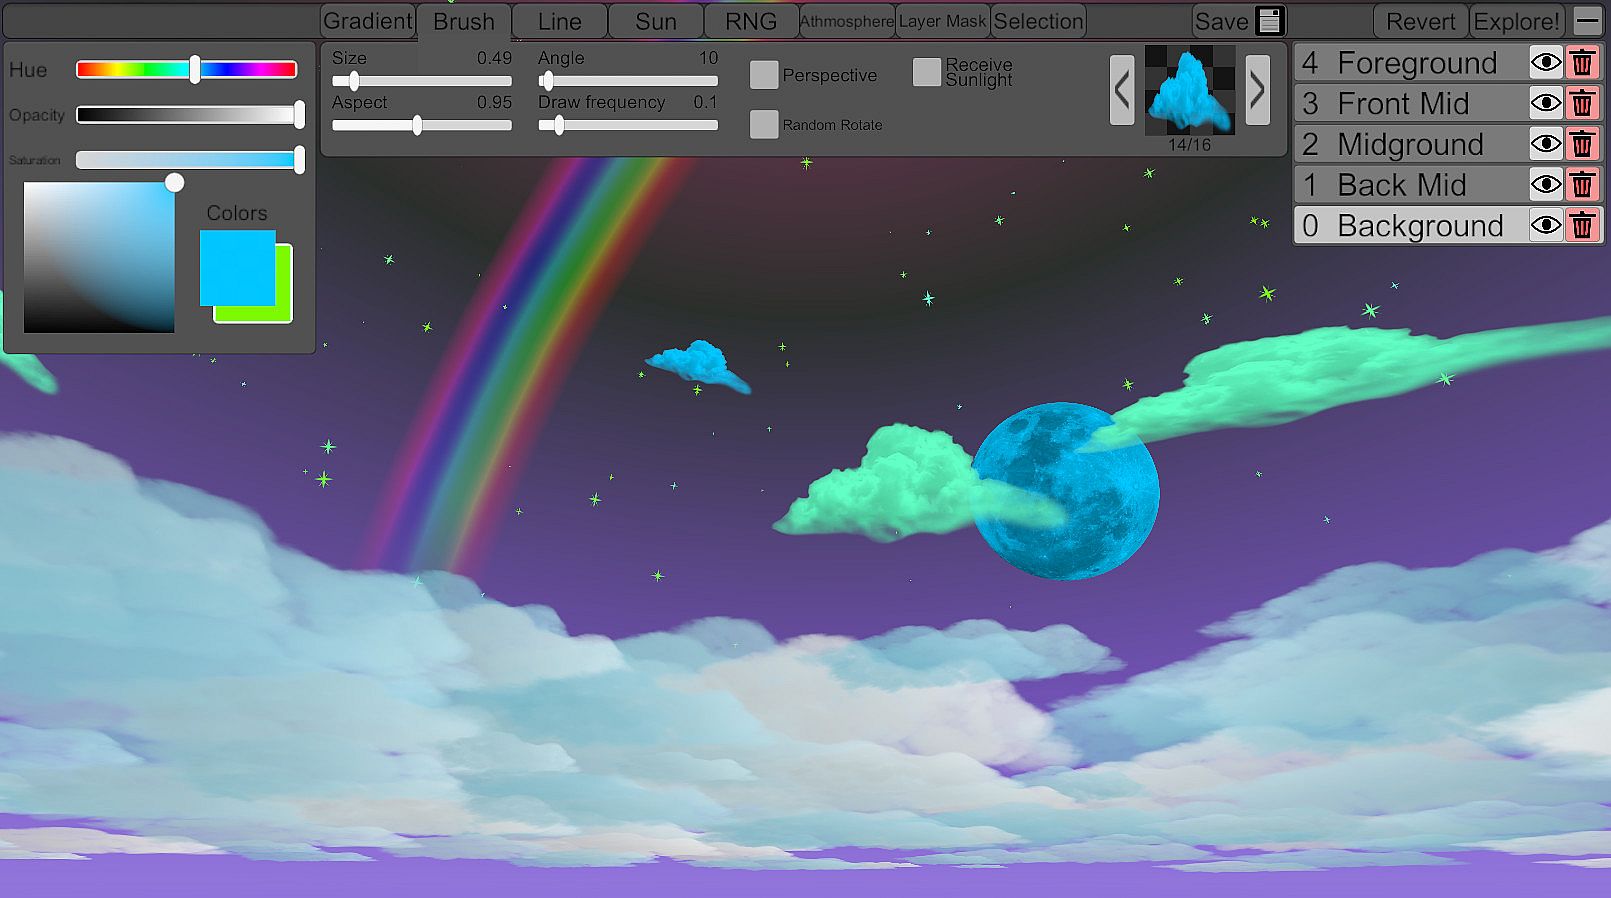Click the "14/16" brush counter text
1611x898 pixels.
tap(1190, 145)
